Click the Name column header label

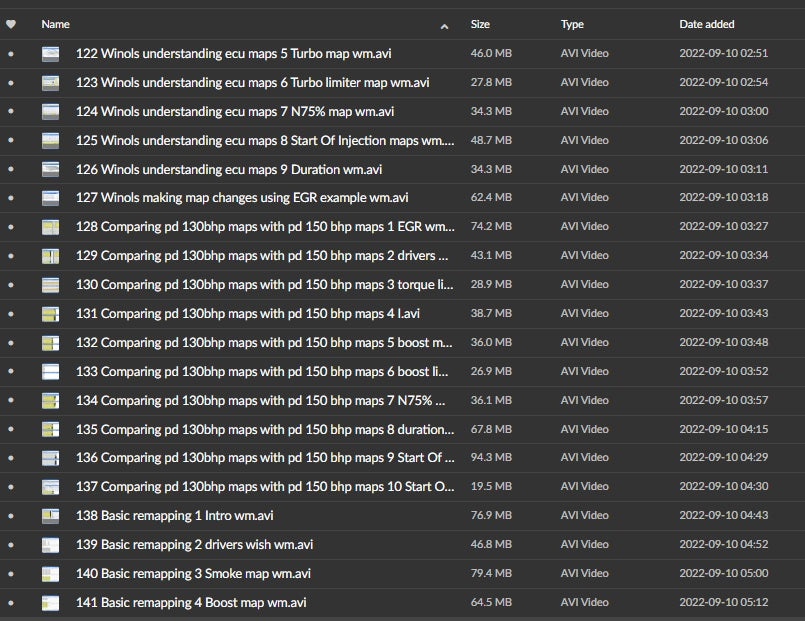point(56,24)
